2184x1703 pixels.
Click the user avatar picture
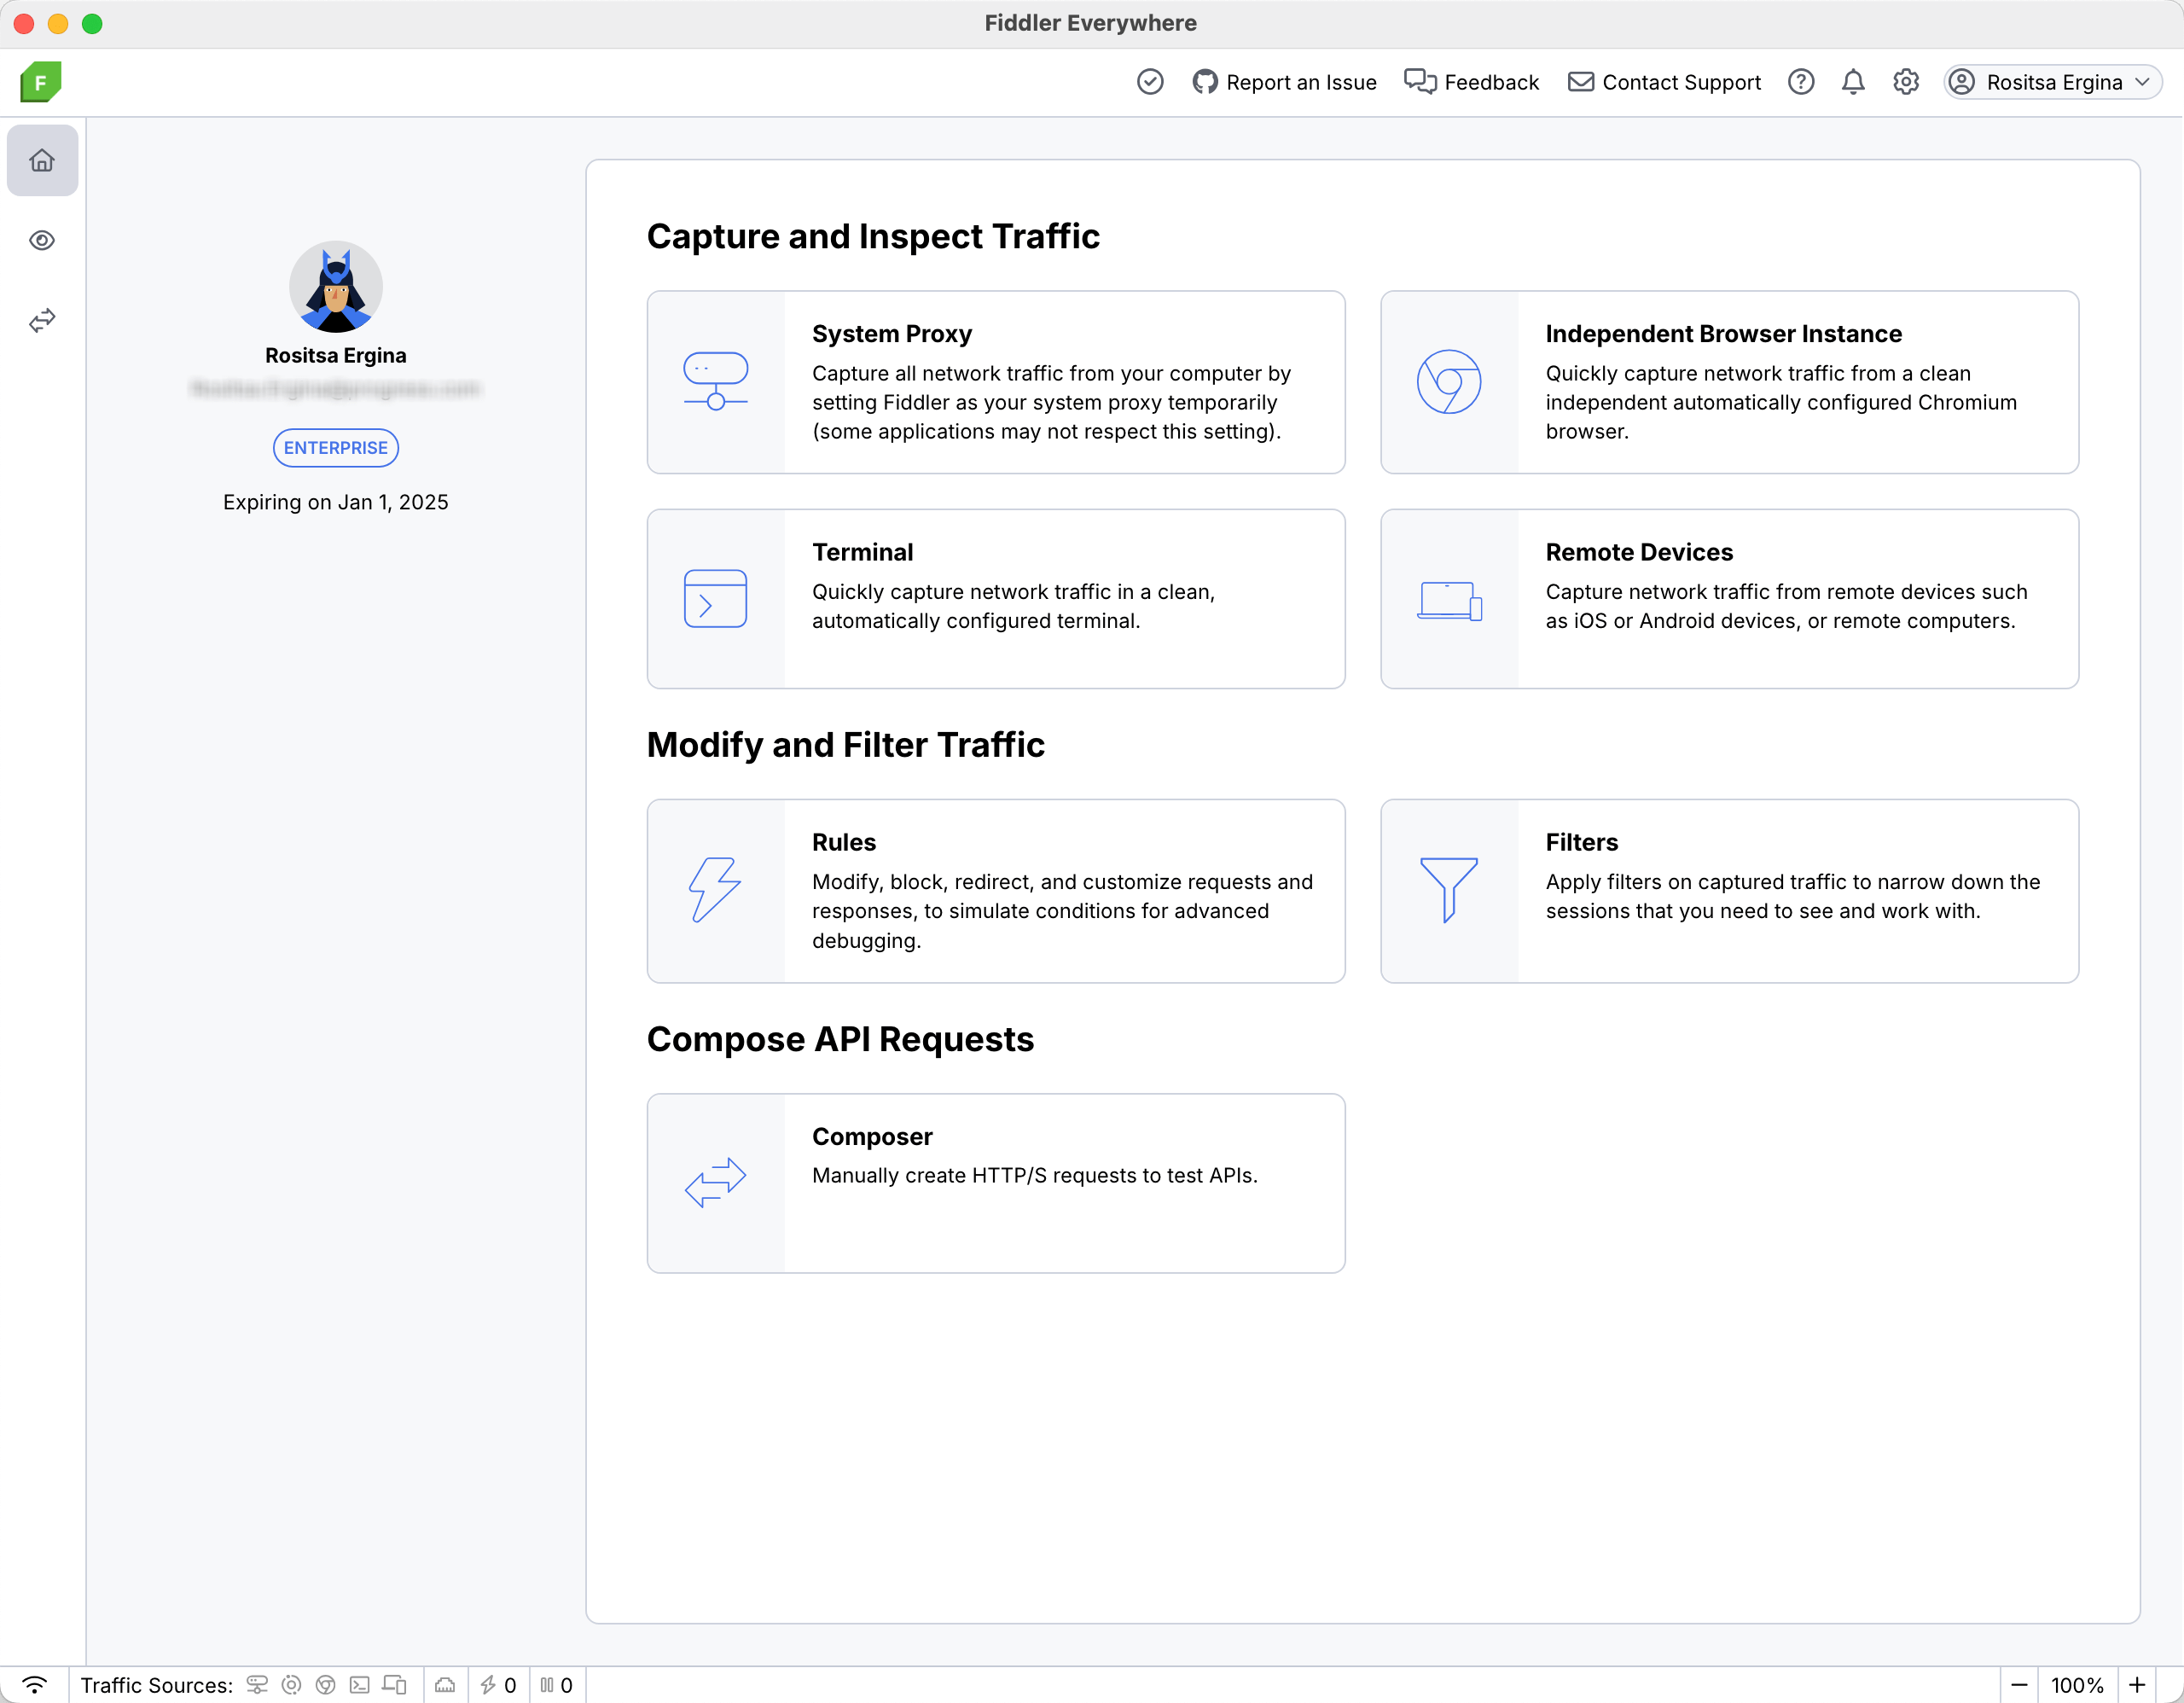click(335, 287)
